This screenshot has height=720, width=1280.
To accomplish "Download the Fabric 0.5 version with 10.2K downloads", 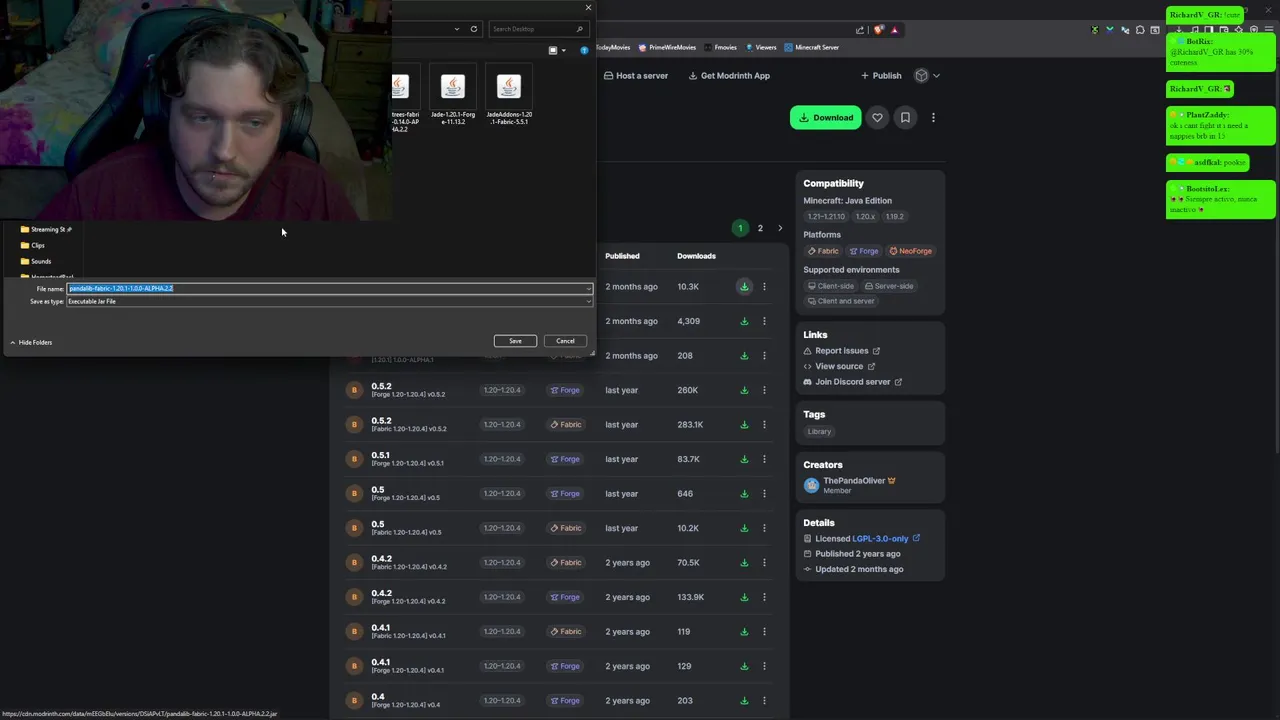I will (x=744, y=528).
